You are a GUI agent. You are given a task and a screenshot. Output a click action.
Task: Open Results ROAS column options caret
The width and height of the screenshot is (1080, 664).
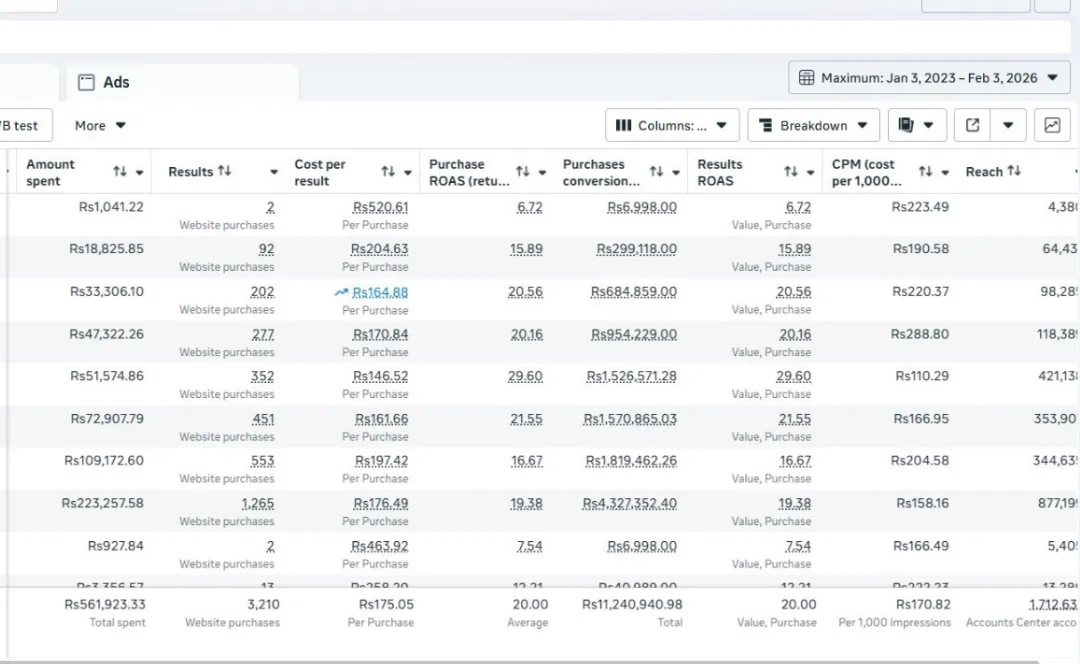[810, 172]
